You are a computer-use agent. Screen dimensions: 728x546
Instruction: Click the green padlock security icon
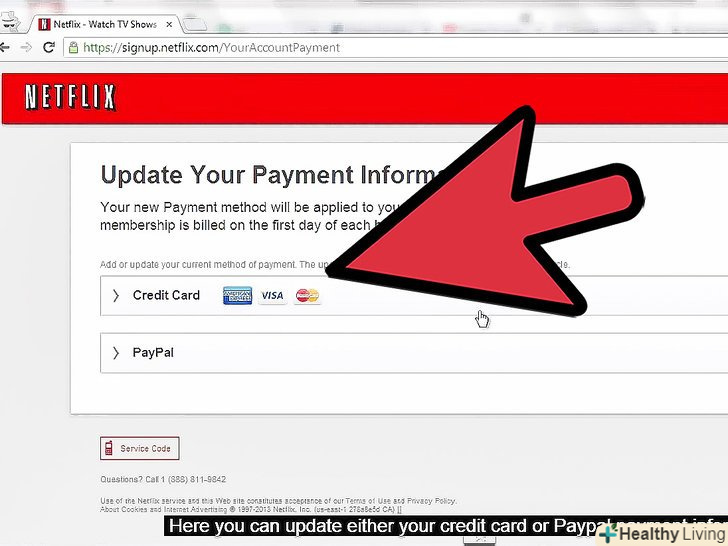[x=73, y=47]
